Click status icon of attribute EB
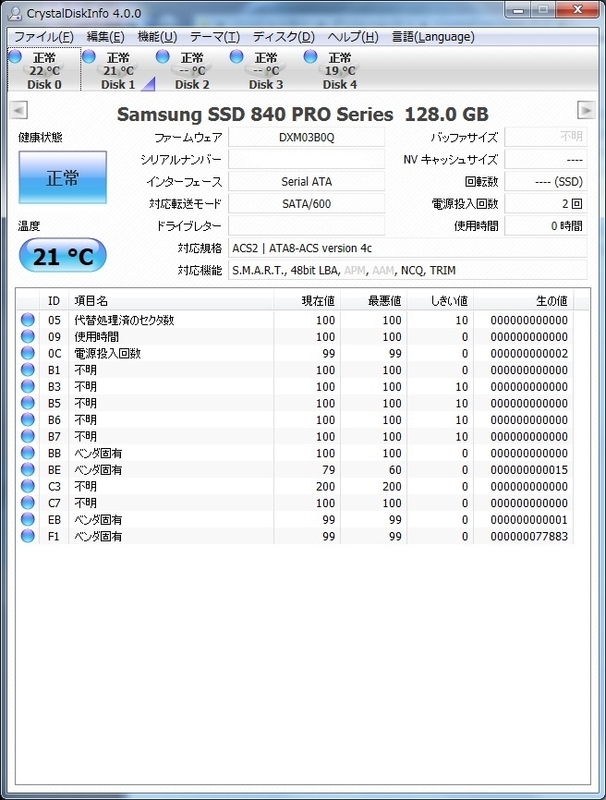The image size is (606, 800). [28, 519]
